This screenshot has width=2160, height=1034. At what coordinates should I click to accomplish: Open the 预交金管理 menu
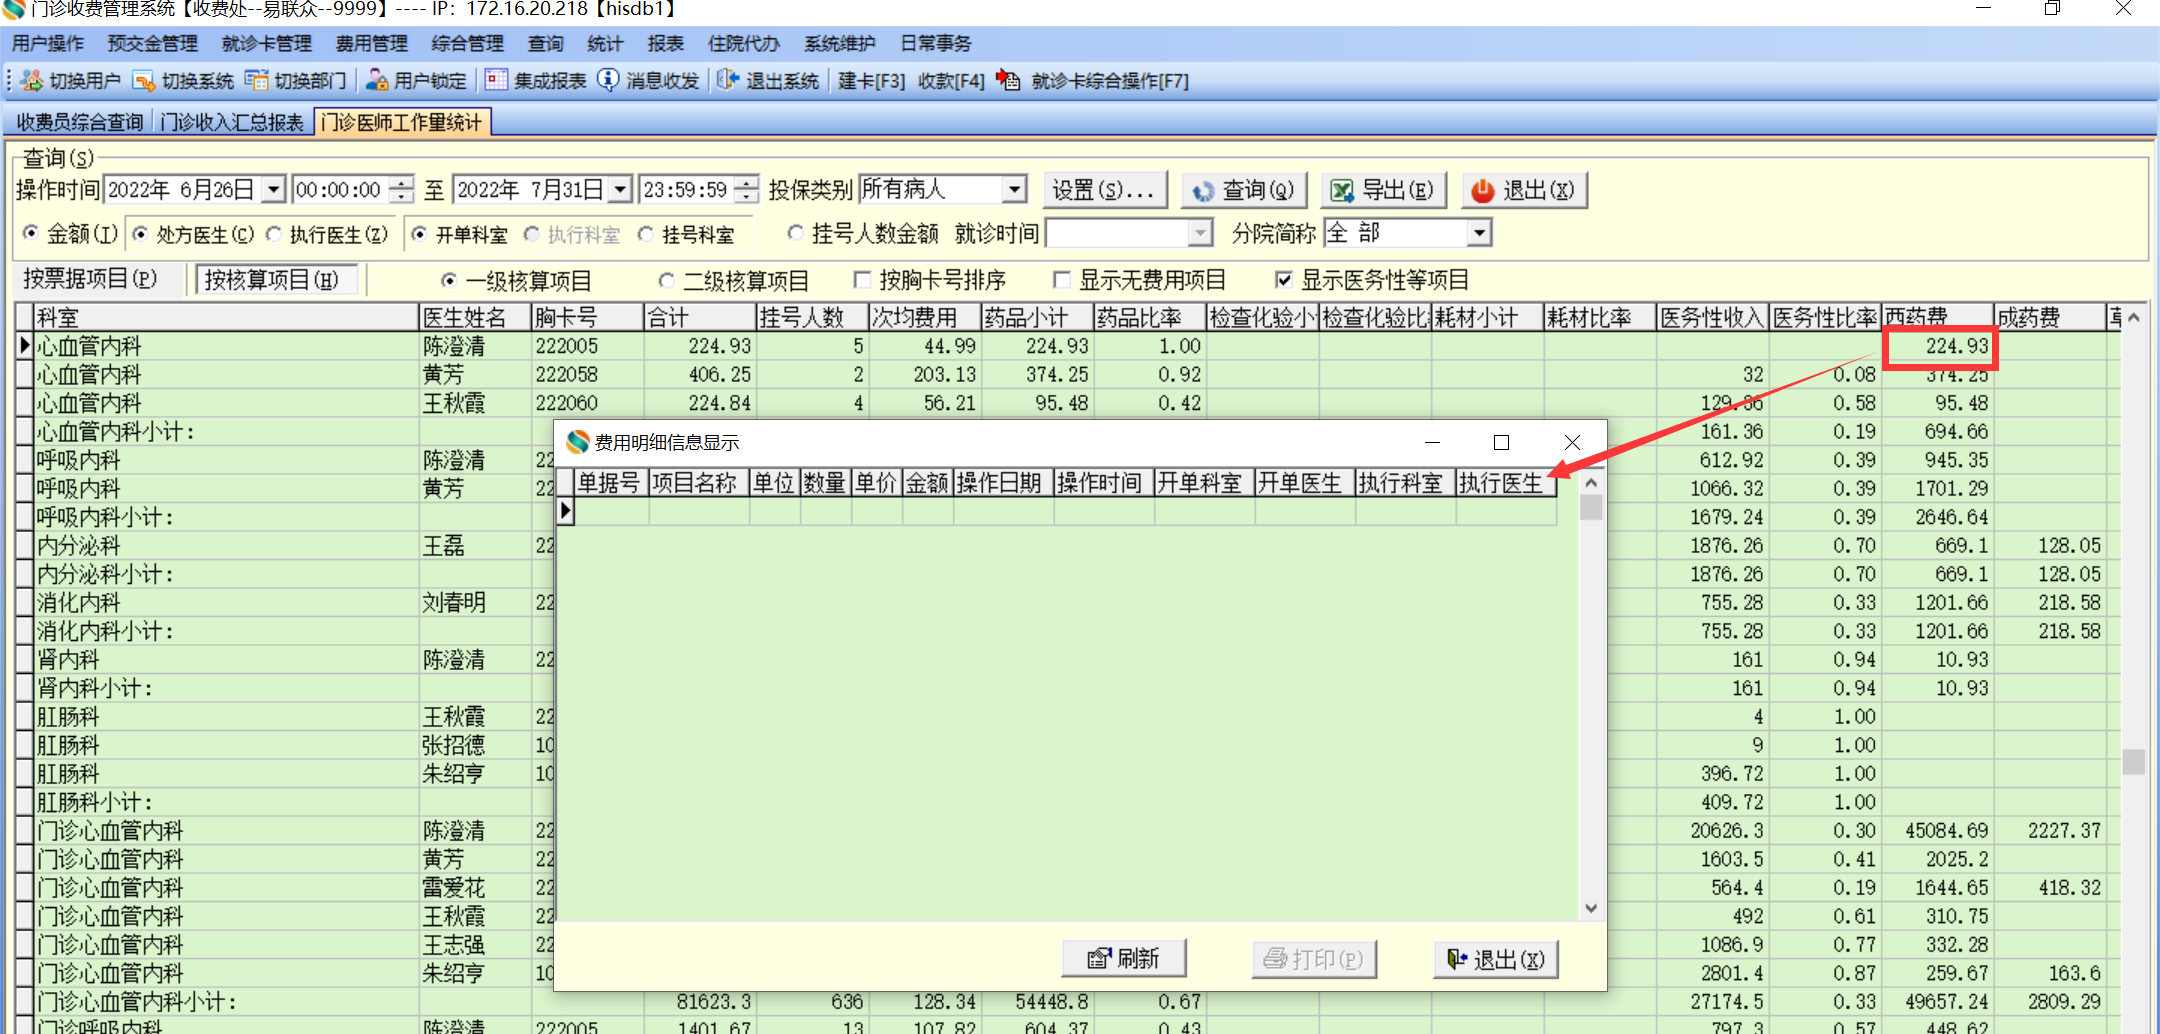tap(153, 43)
